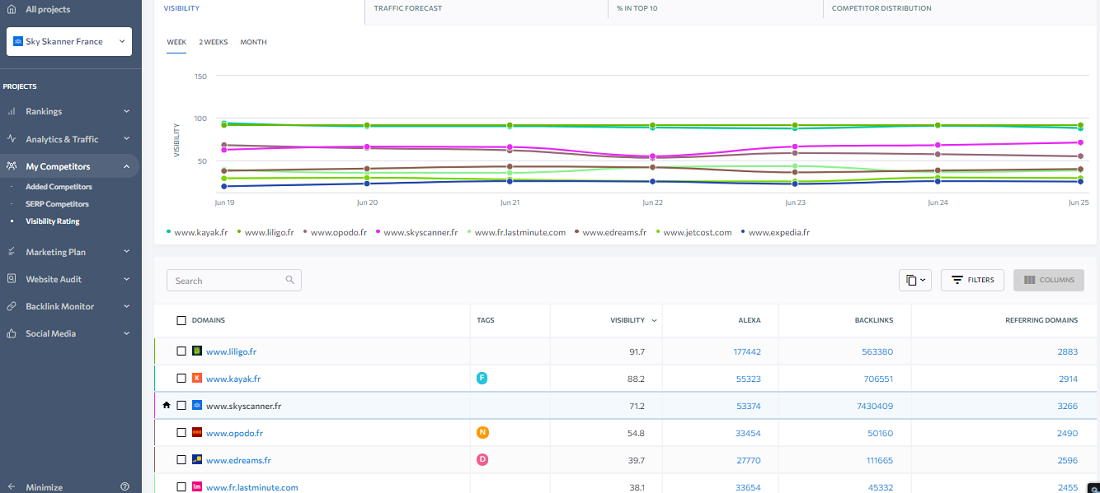Screen dimensions: 1100x493
Task: Open the www.opodo.fr domain link
Action: click(x=234, y=433)
